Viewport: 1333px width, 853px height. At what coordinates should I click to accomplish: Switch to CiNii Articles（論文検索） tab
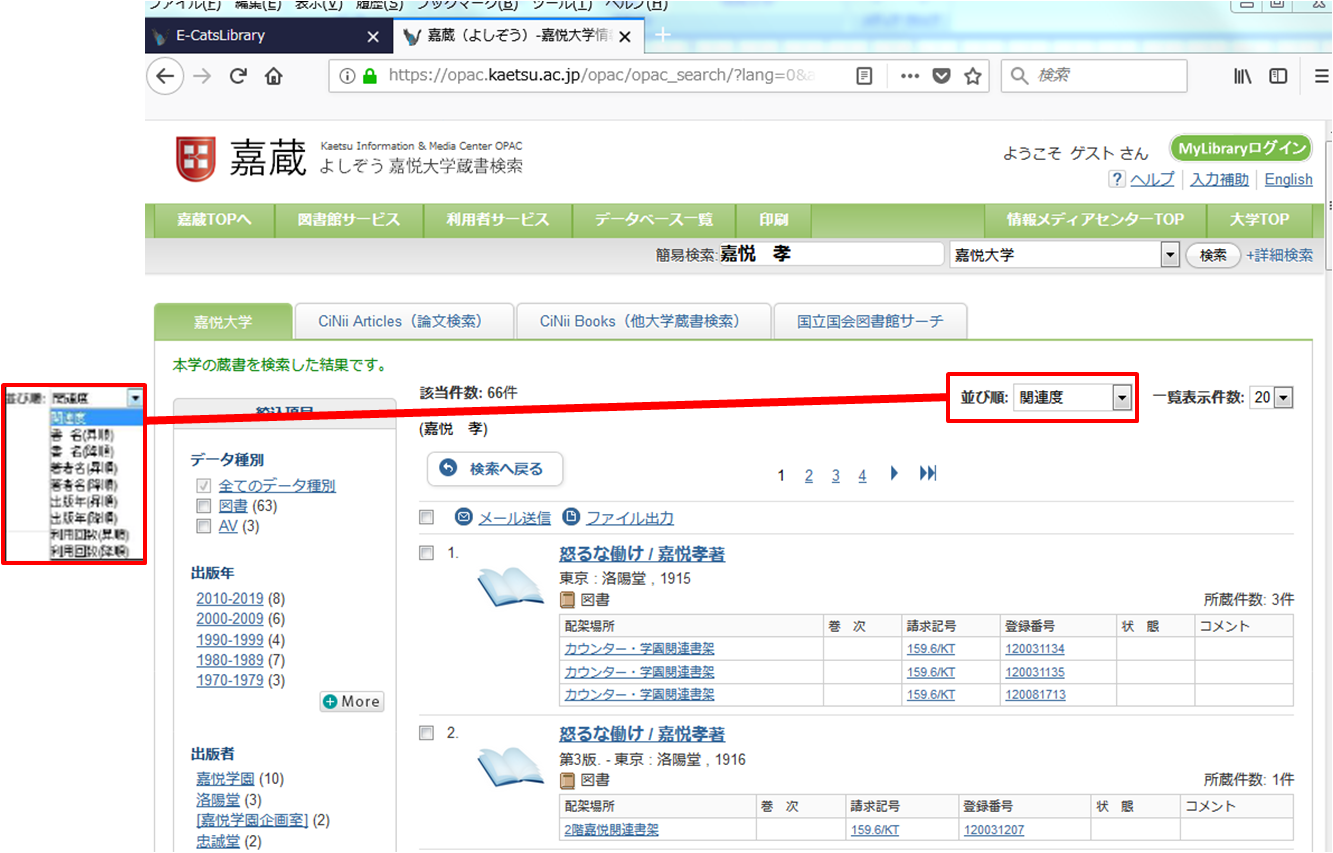point(404,322)
